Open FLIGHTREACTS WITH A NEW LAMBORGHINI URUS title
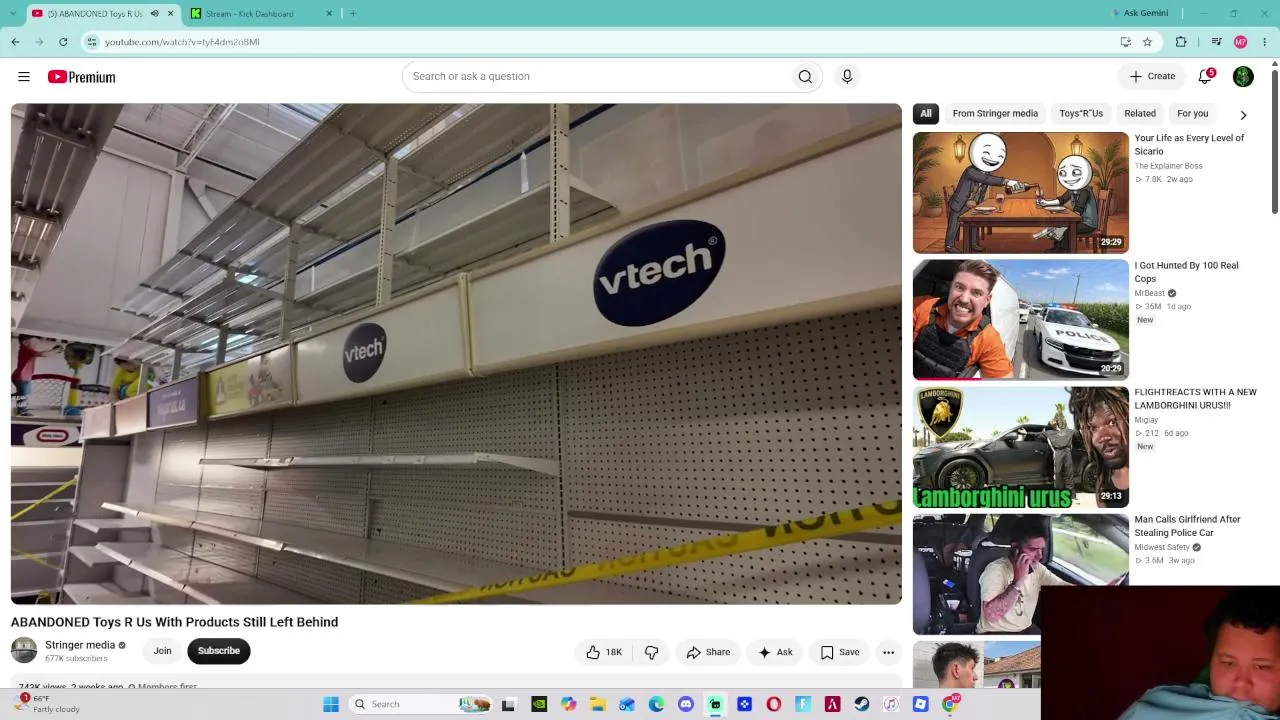This screenshot has width=1280, height=720. coord(1195,399)
